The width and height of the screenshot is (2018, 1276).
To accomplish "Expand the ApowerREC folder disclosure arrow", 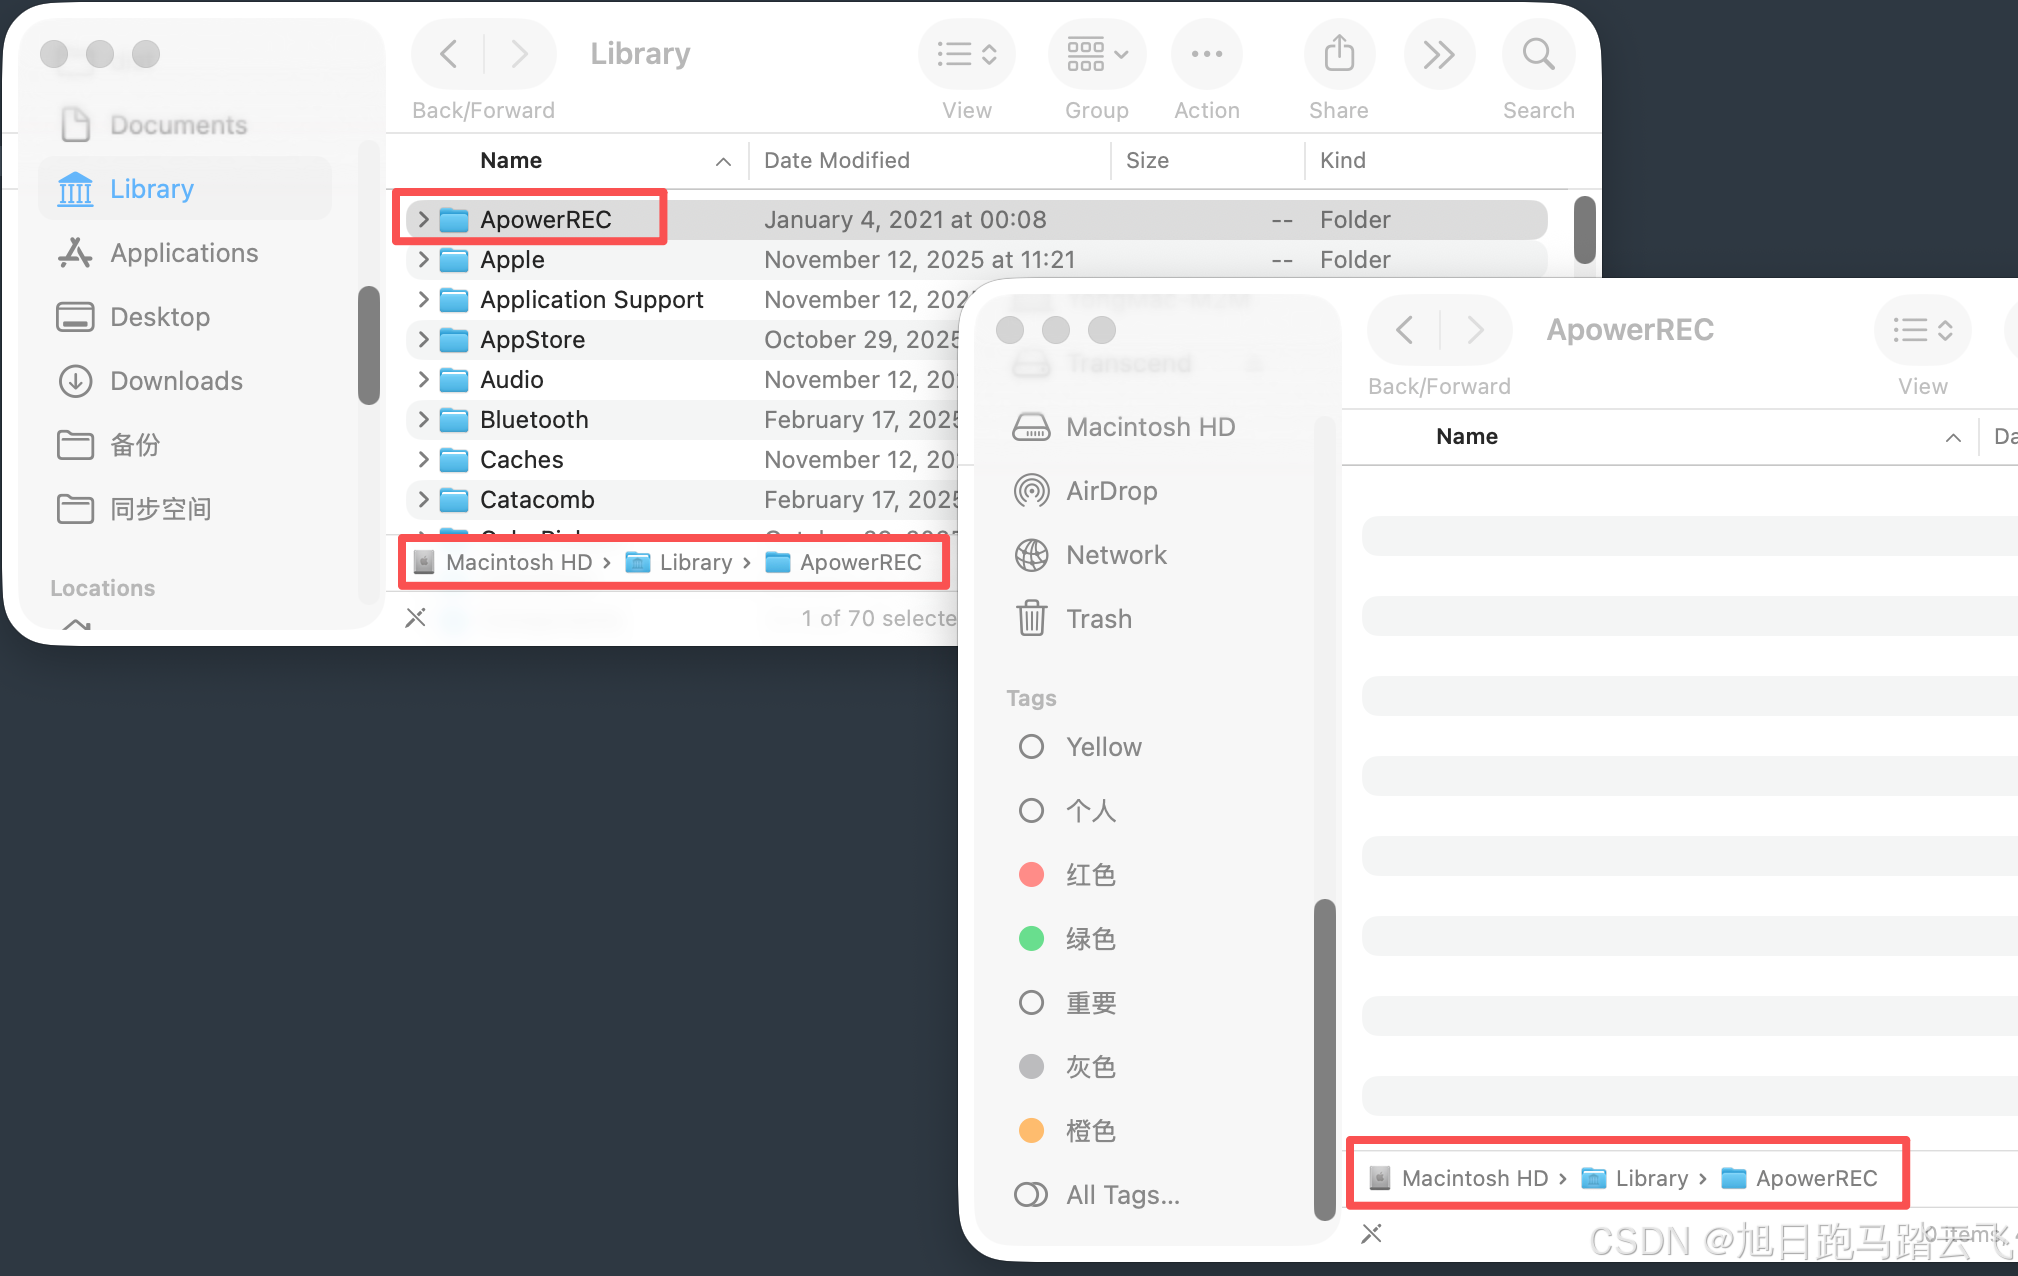I will [423, 219].
